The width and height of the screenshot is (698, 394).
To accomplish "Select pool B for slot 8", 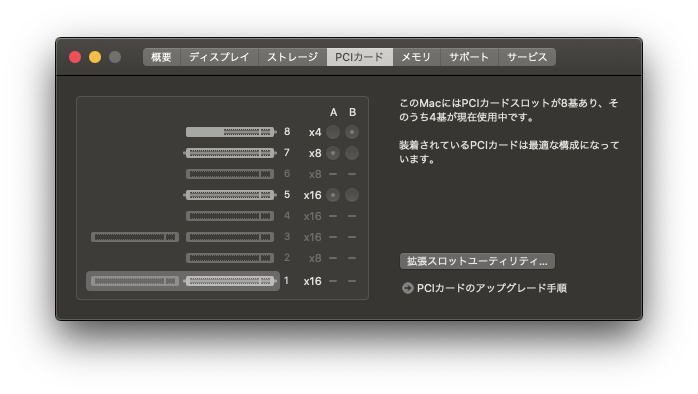I will [x=352, y=132].
